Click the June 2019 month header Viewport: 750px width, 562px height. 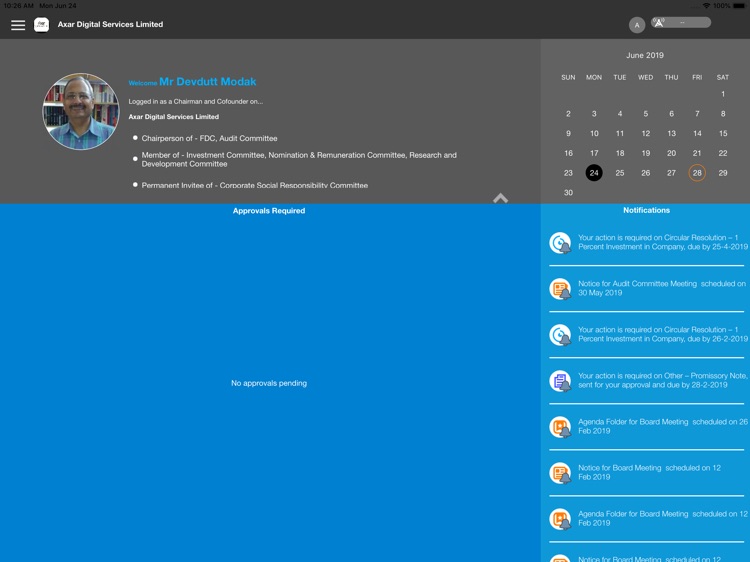coord(645,55)
